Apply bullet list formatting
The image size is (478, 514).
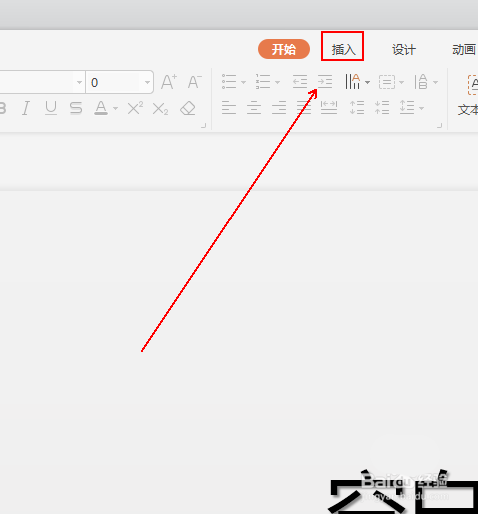[x=229, y=82]
